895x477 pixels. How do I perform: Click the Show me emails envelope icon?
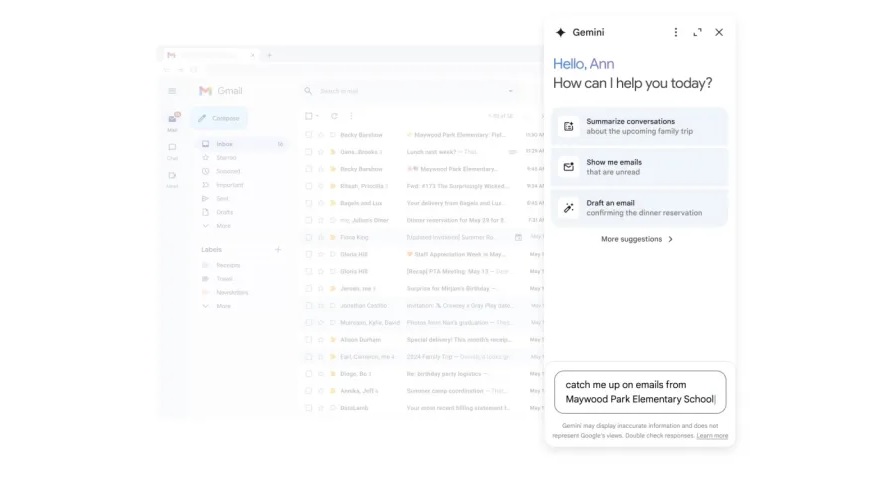click(569, 167)
